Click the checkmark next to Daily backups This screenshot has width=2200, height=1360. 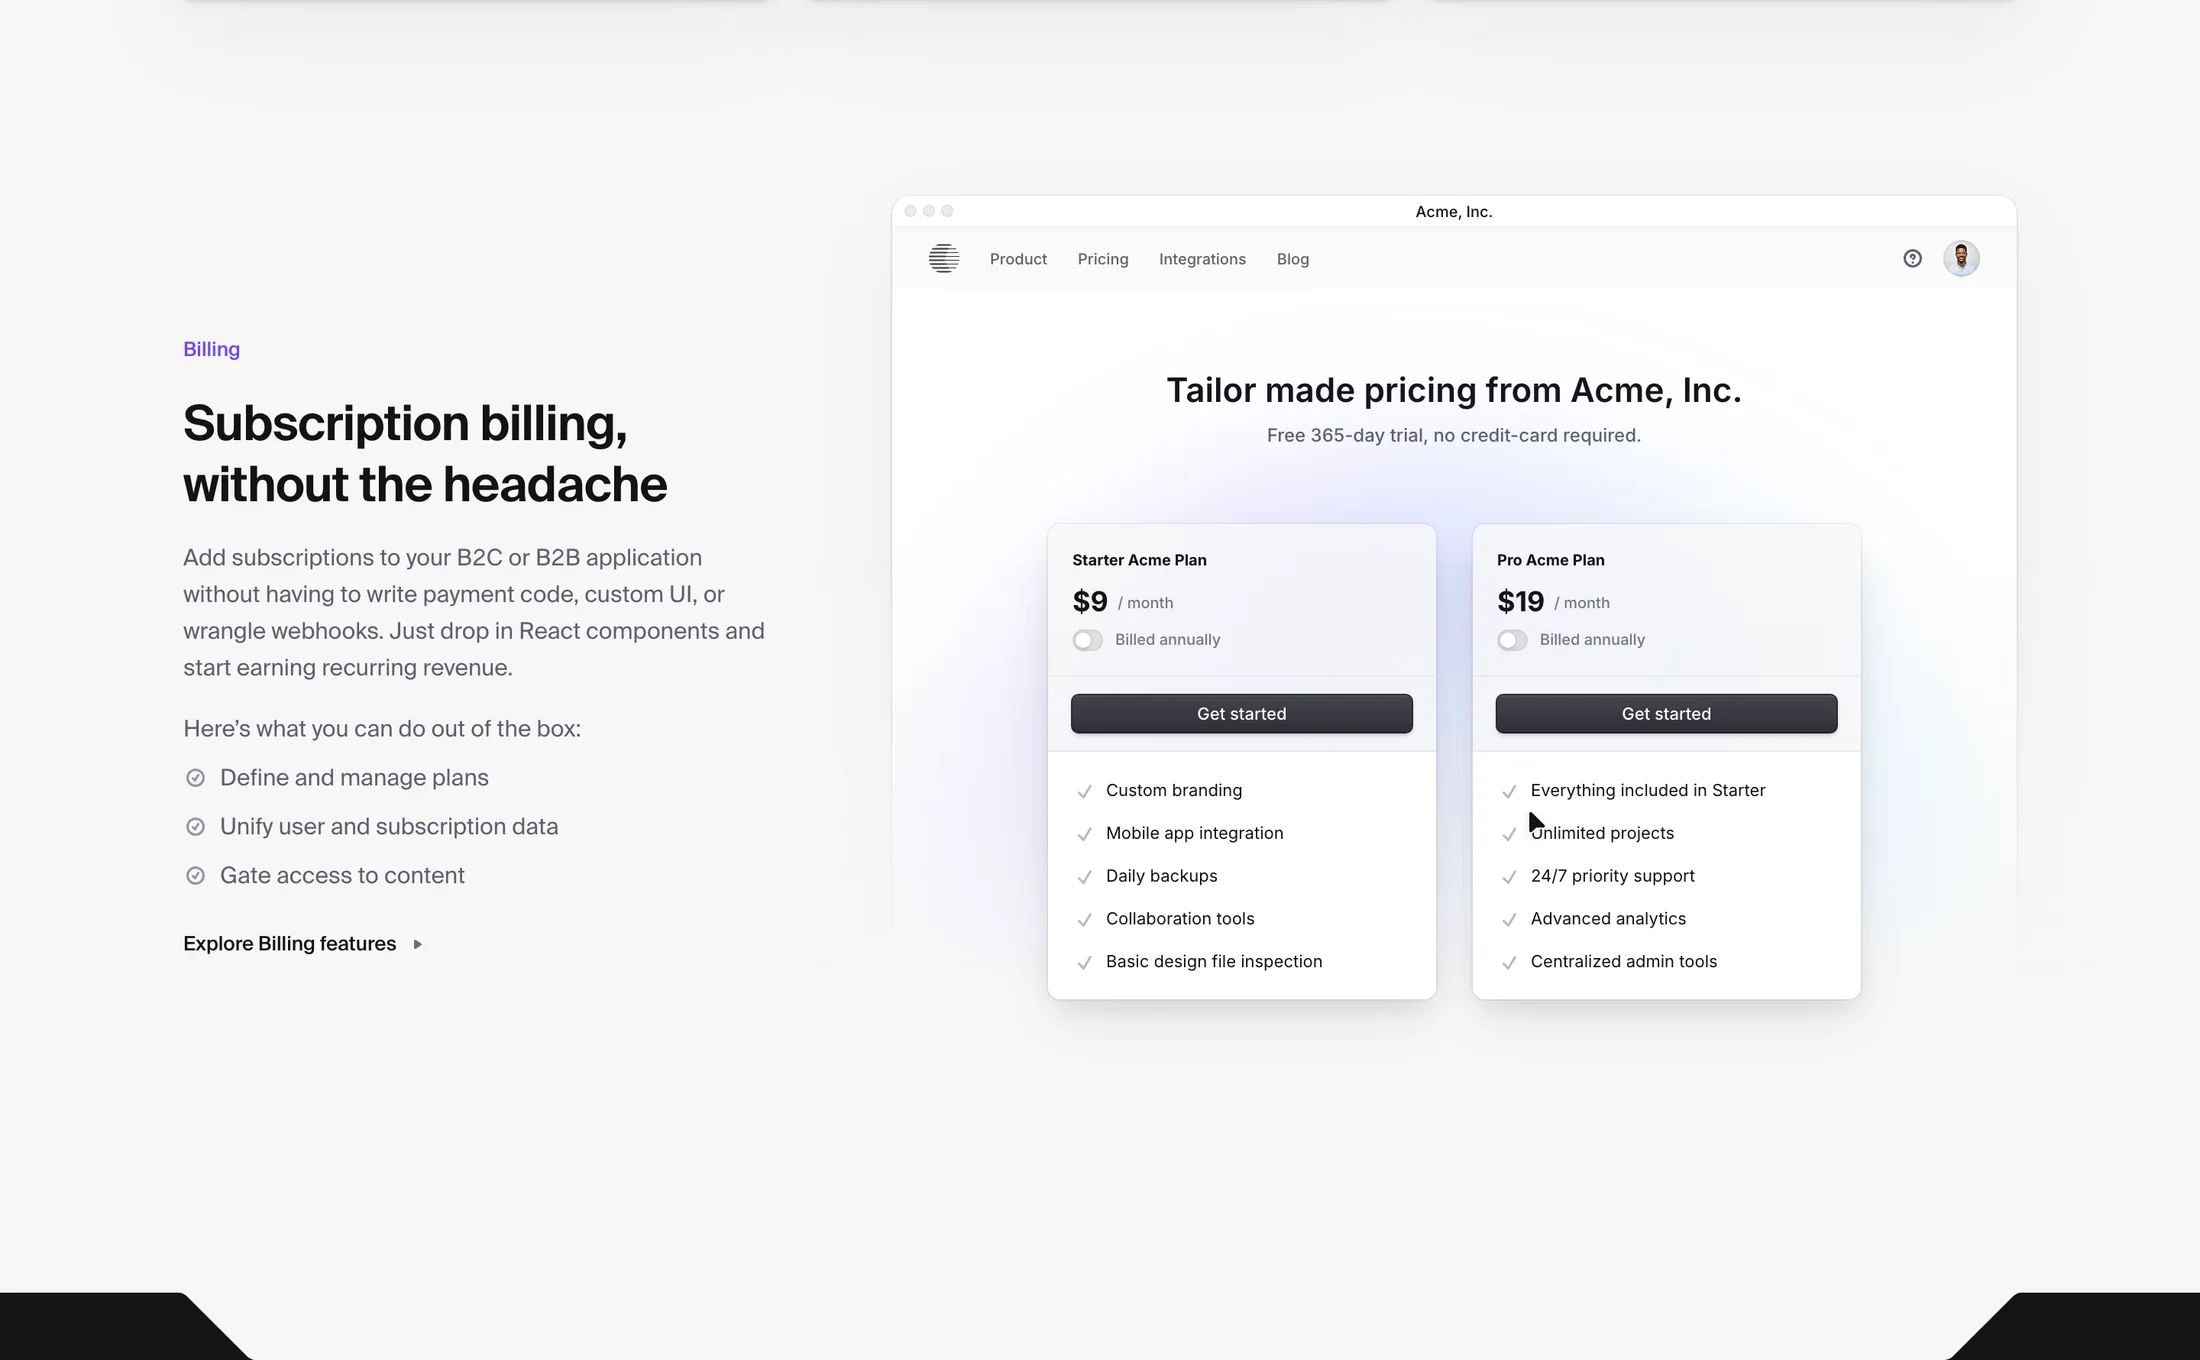tap(1084, 877)
